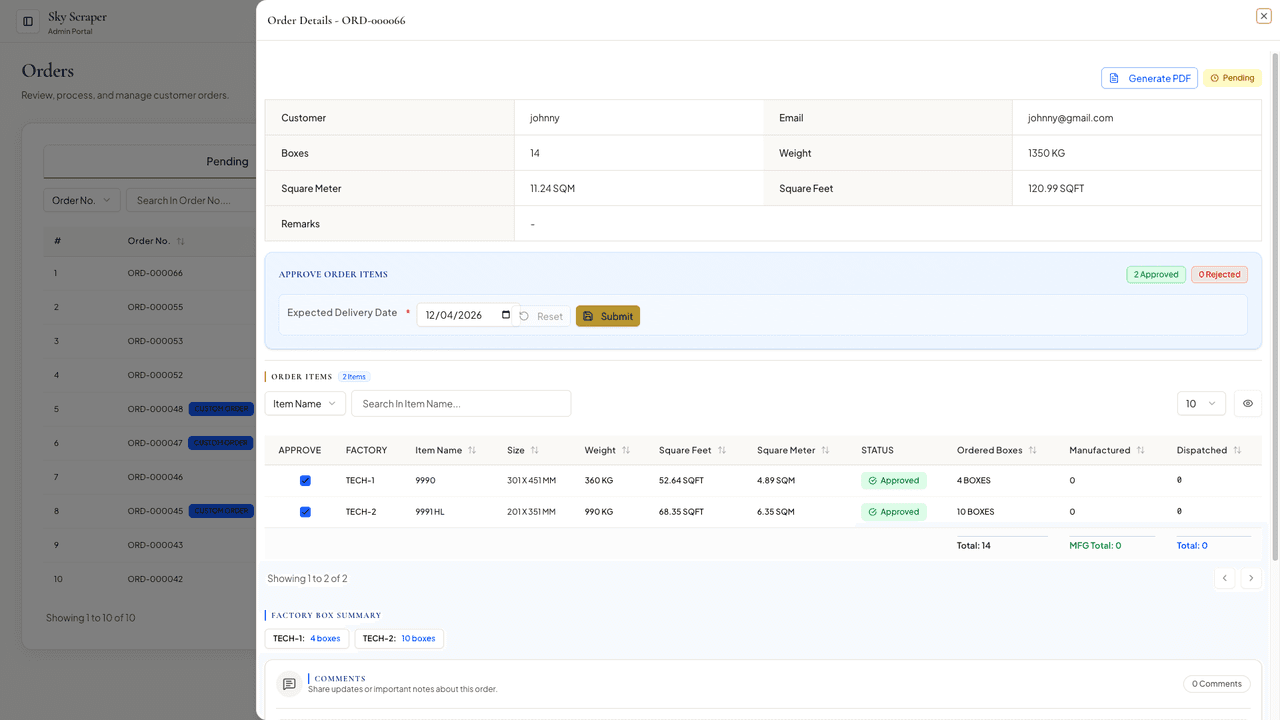
Task: Click the Generate PDF button
Action: pyautogui.click(x=1149, y=78)
